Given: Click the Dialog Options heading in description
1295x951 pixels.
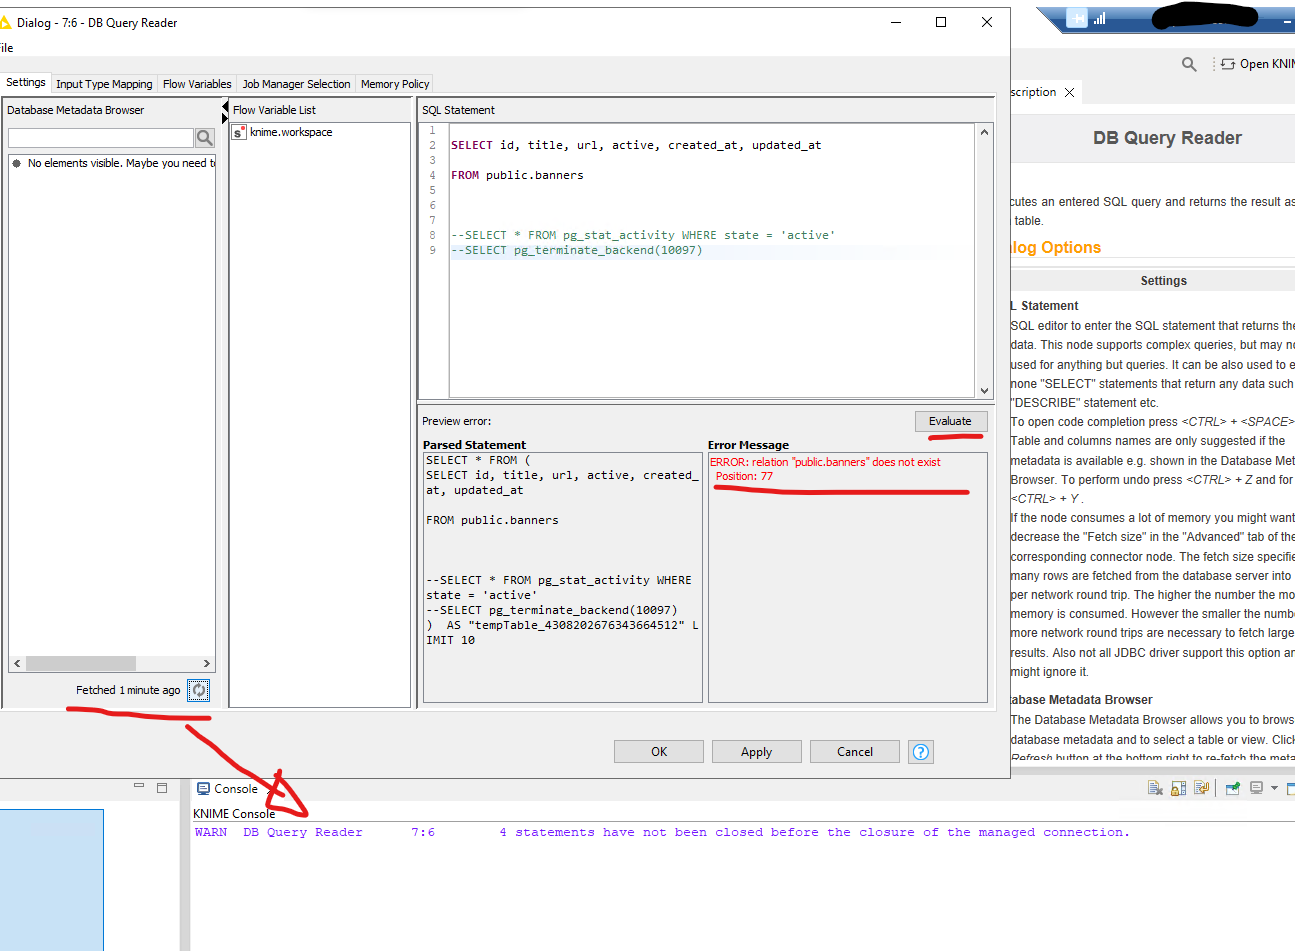Looking at the screenshot, I should click(x=1055, y=248).
